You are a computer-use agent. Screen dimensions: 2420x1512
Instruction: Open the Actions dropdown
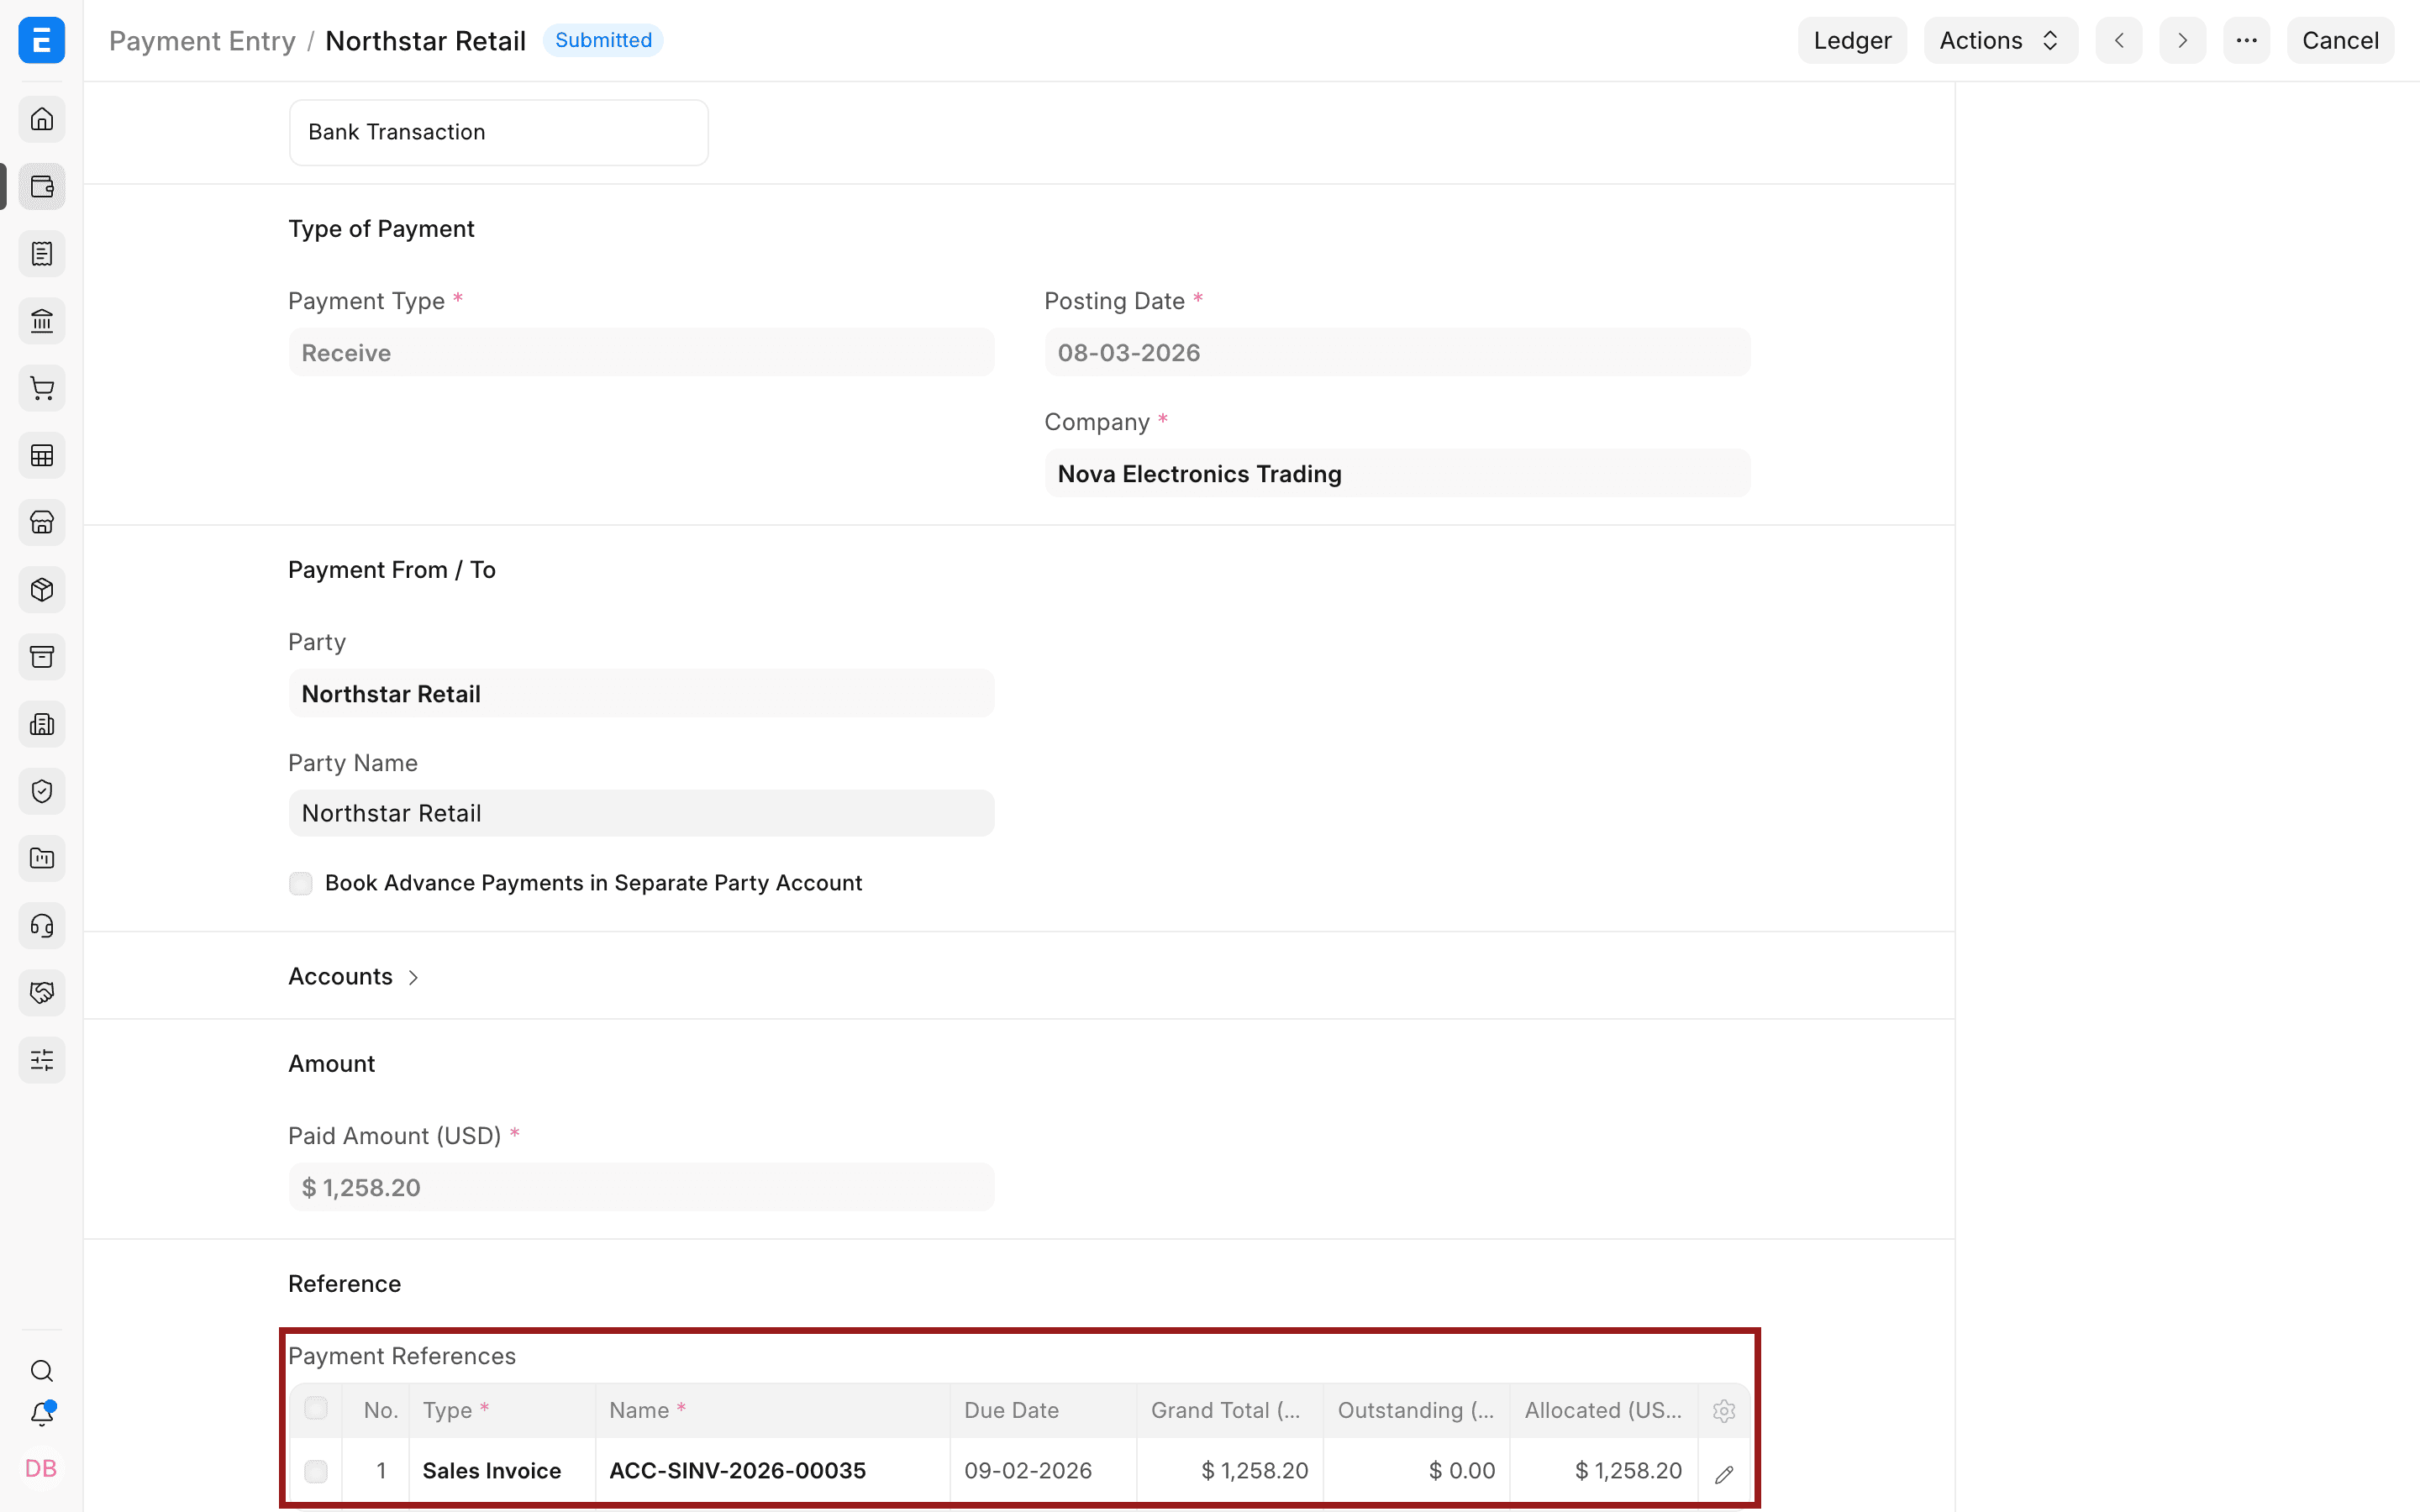coord(2000,40)
